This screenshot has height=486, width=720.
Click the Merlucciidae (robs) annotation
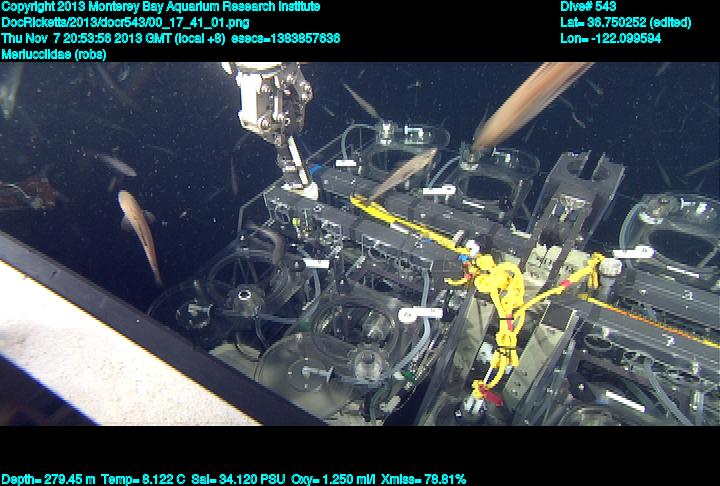click(x=54, y=54)
